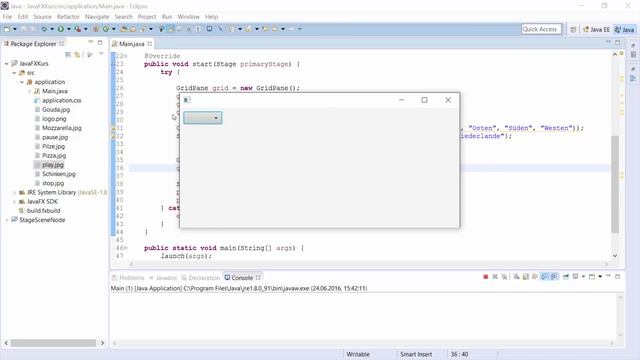Viewport: 640px width, 360px height.
Task: Select Main.java in Package Explorer
Action: [55, 91]
